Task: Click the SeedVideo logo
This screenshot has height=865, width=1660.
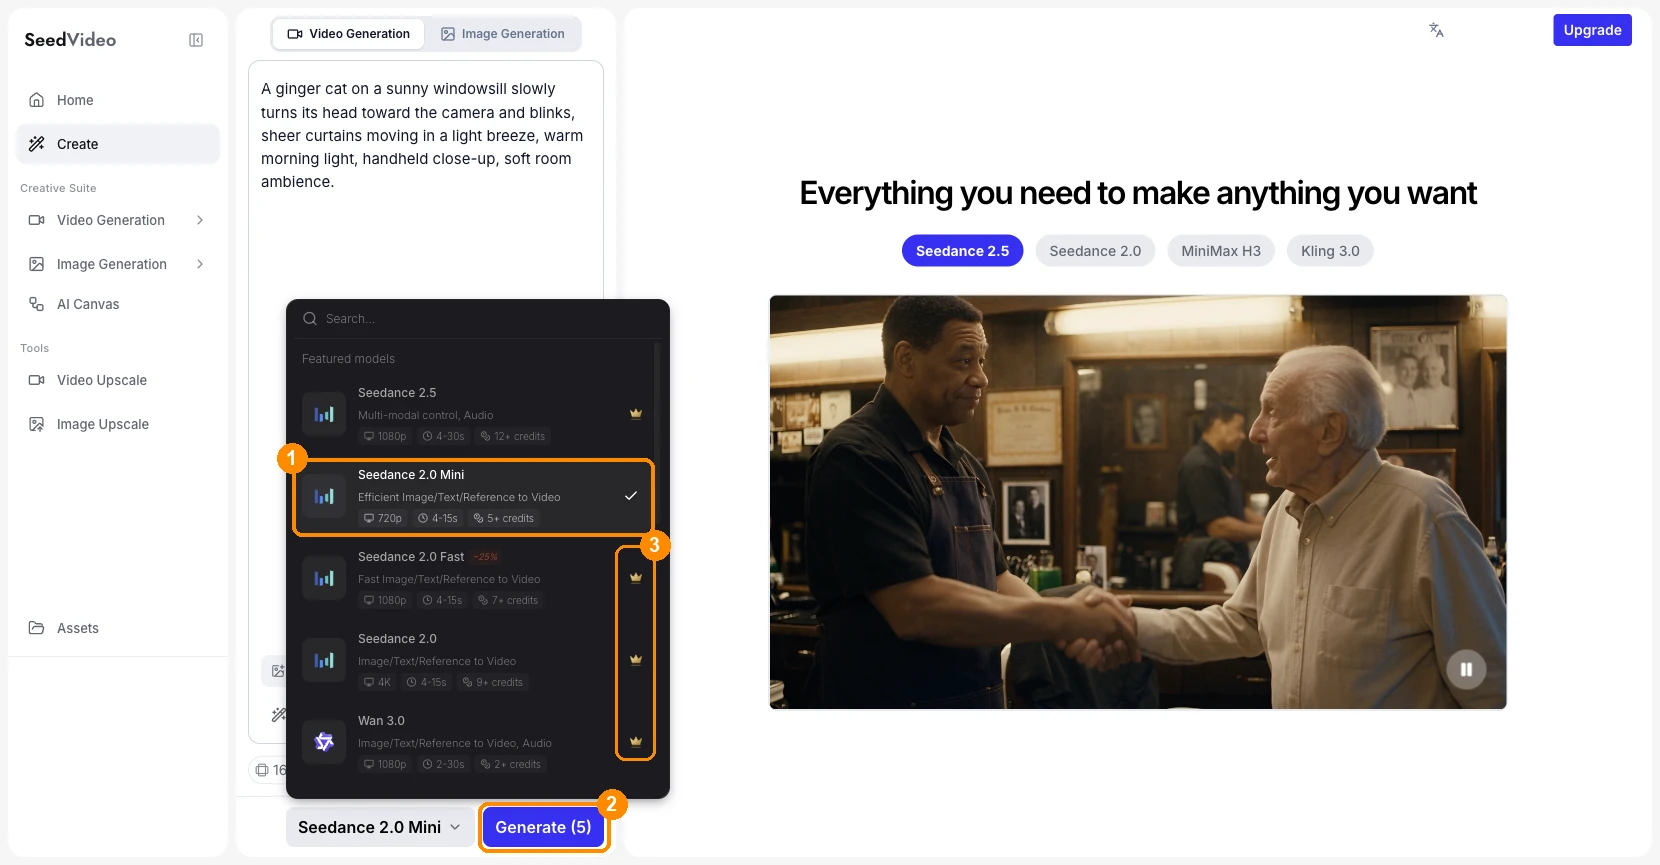Action: [70, 40]
